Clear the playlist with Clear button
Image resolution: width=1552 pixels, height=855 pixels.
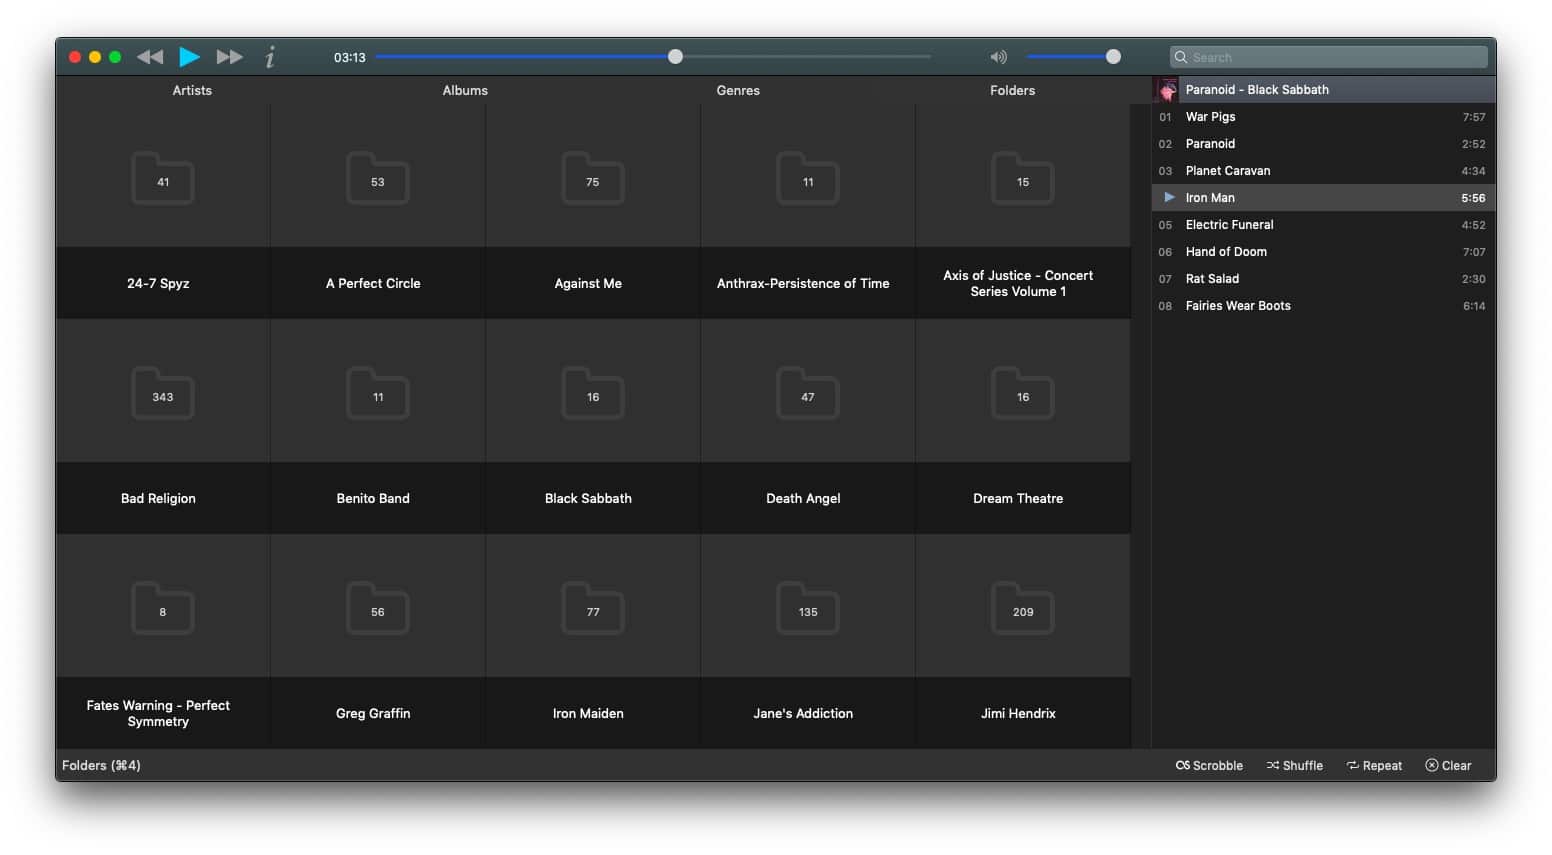(x=1448, y=766)
